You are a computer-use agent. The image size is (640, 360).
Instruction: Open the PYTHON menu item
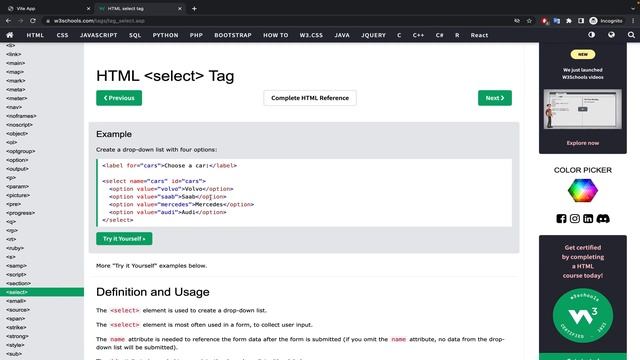coord(165,35)
